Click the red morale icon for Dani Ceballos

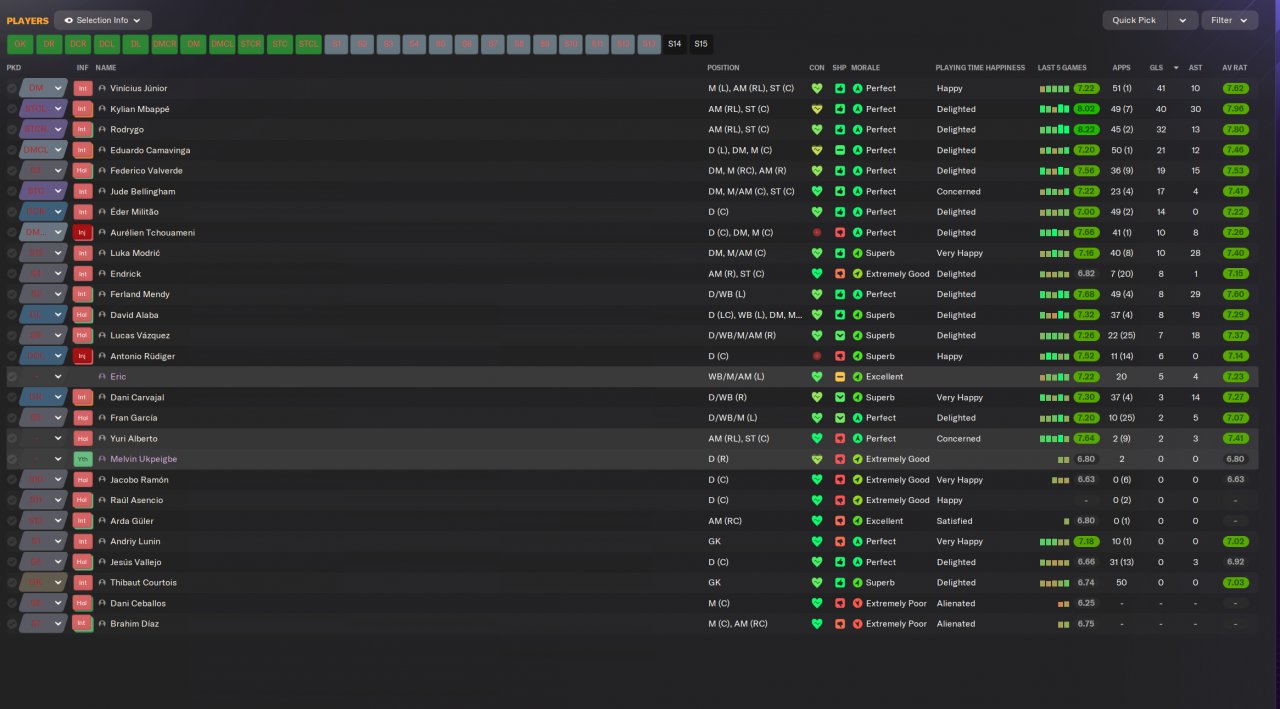[x=857, y=603]
